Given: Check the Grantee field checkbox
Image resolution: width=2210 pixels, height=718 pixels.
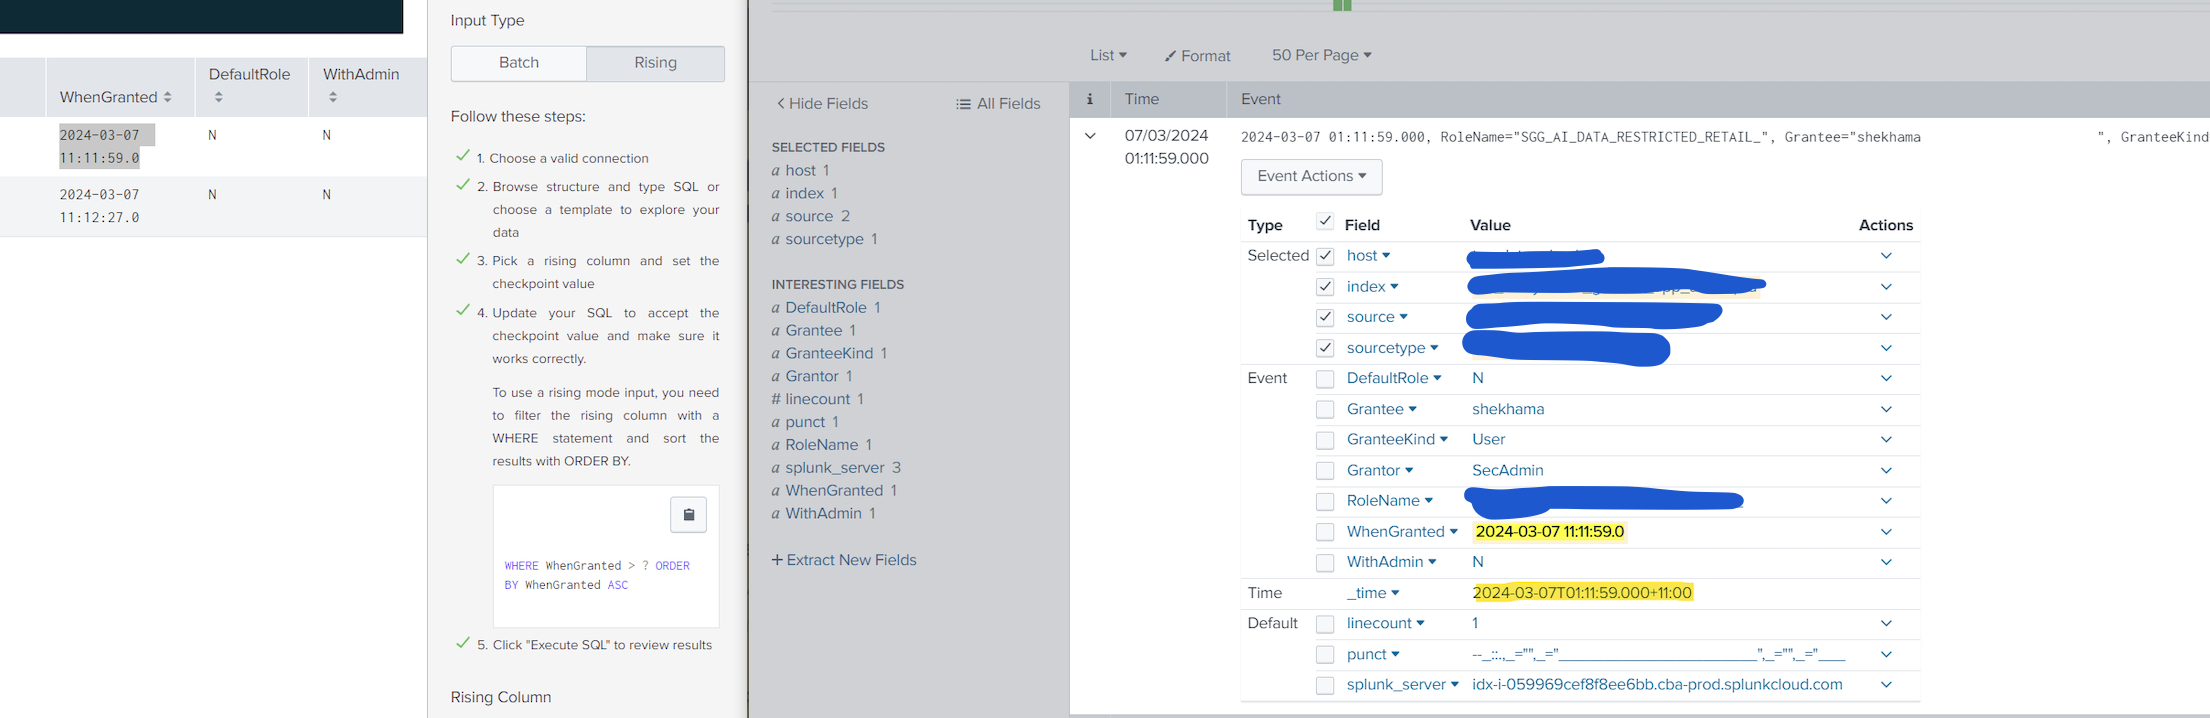Looking at the screenshot, I should pos(1325,409).
